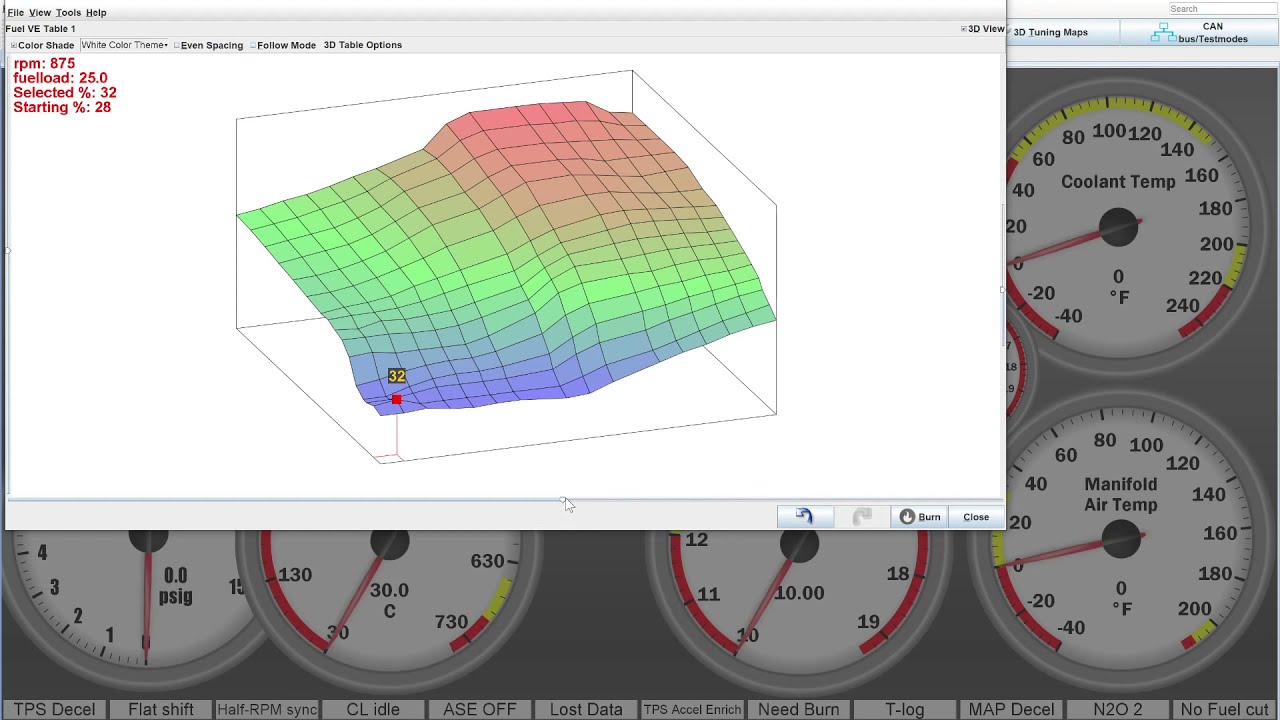Click the rpm: 875 readout
The image size is (1280, 720).
pos(44,63)
